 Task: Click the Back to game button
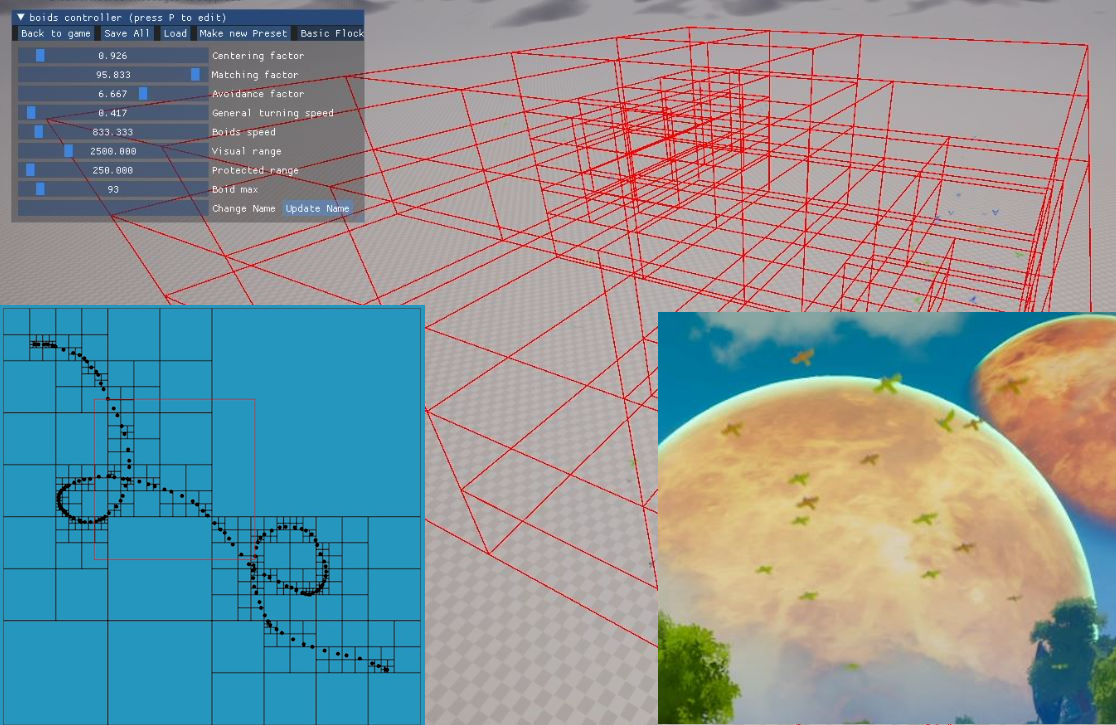click(56, 34)
